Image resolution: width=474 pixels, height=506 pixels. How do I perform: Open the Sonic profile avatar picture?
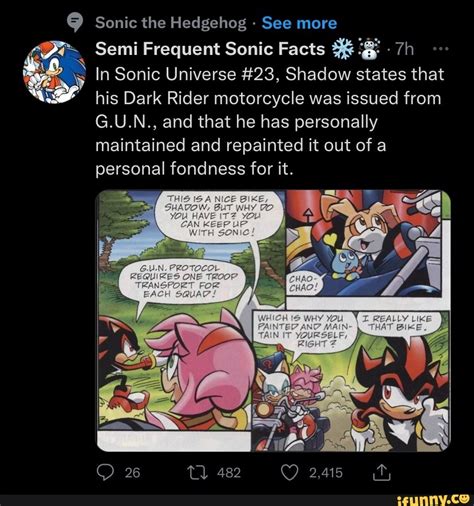54,72
